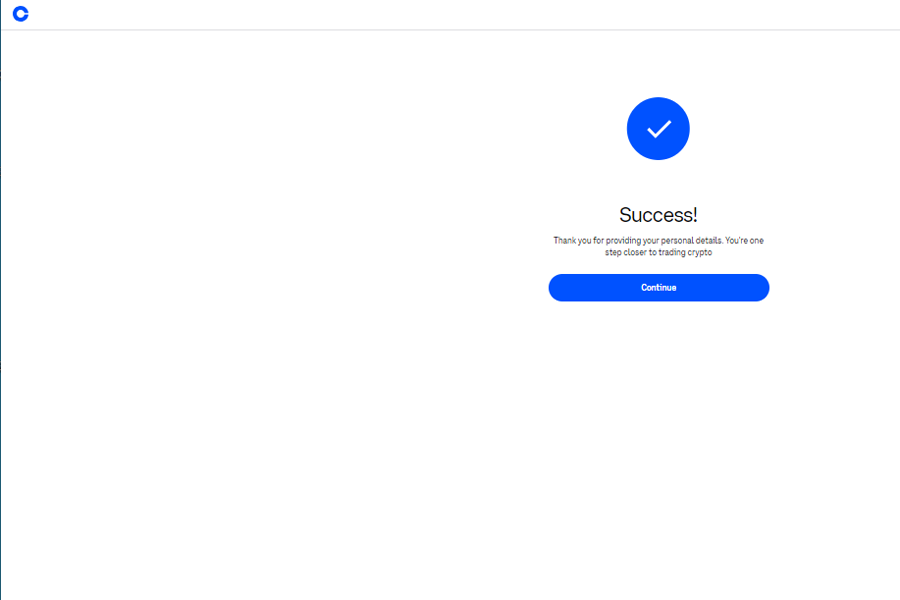900x600 pixels.
Task: Select the round blue confirmation badge
Action: [658, 129]
